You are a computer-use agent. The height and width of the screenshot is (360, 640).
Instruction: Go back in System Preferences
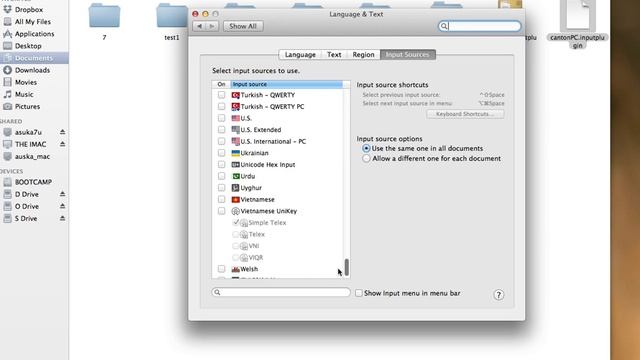pyautogui.click(x=199, y=26)
